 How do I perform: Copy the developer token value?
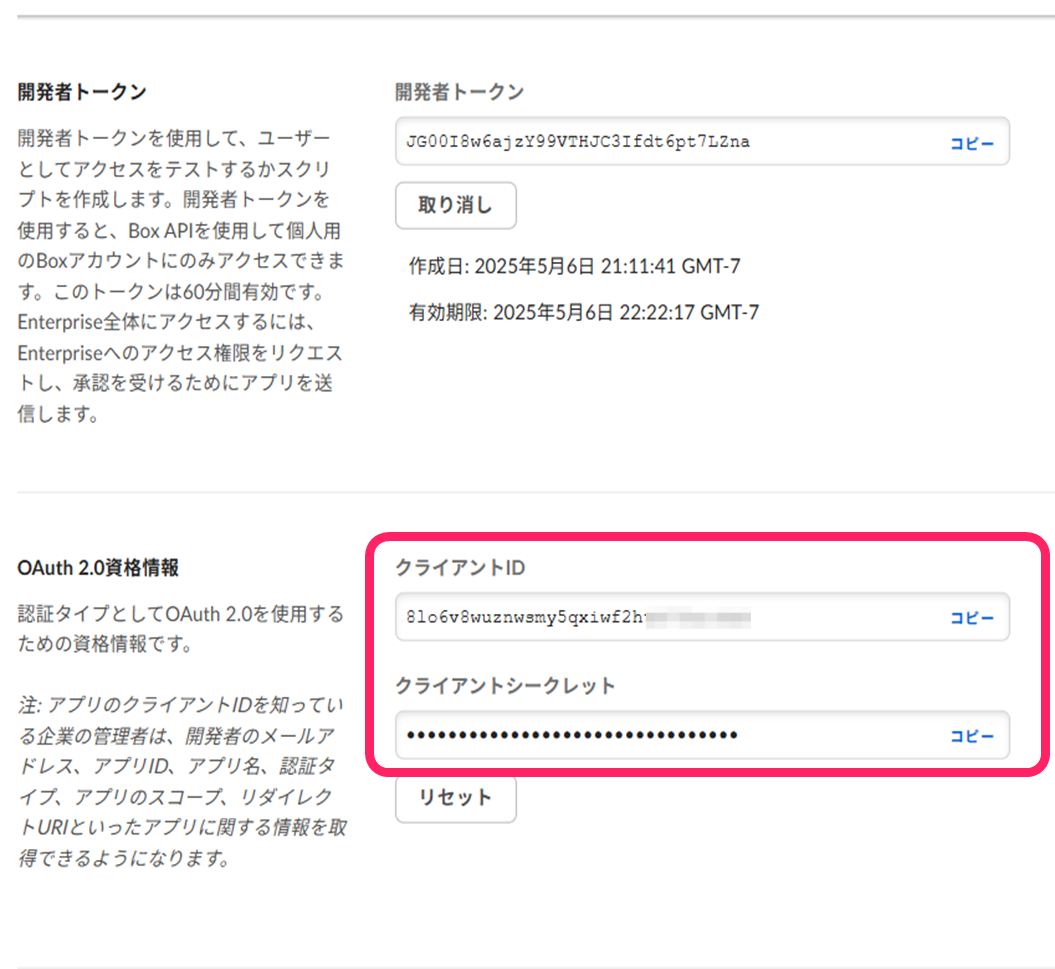click(x=972, y=143)
